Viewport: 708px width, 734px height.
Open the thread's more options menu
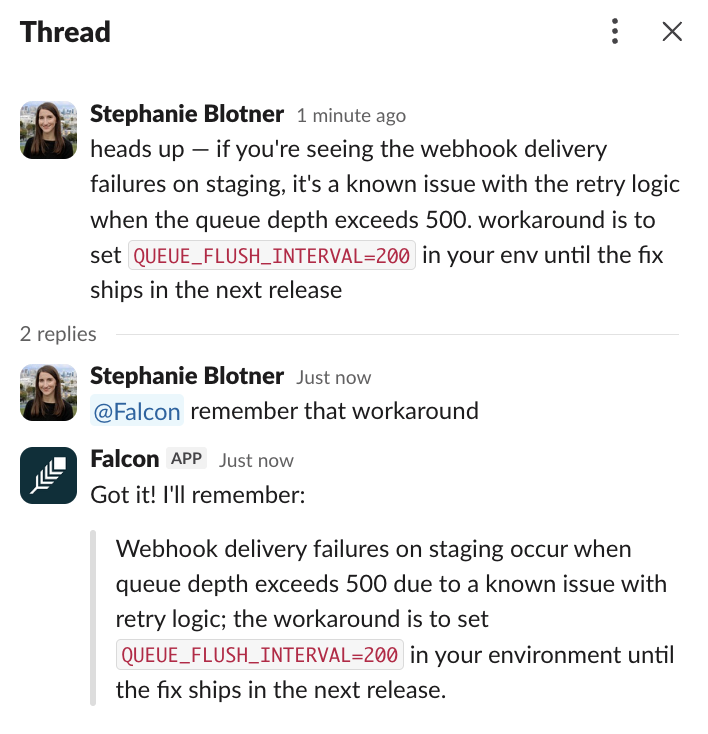coord(615,32)
